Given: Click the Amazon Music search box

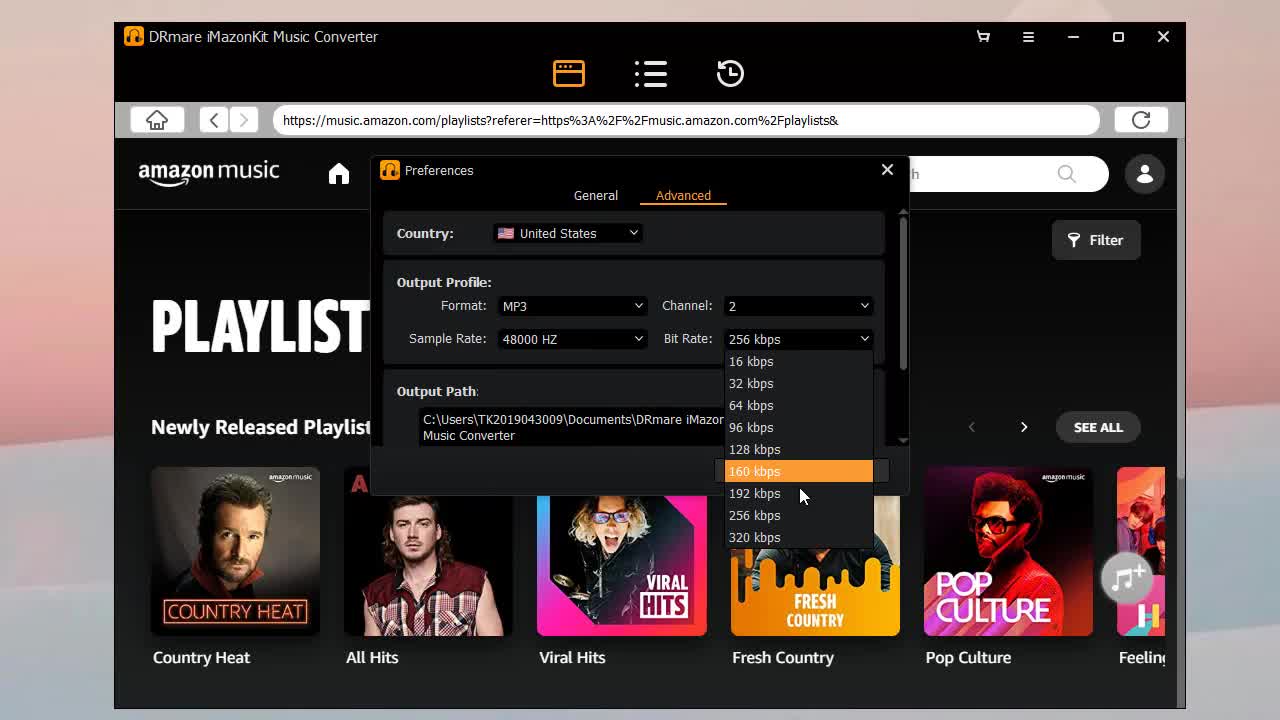Looking at the screenshot, I should click(1007, 174).
